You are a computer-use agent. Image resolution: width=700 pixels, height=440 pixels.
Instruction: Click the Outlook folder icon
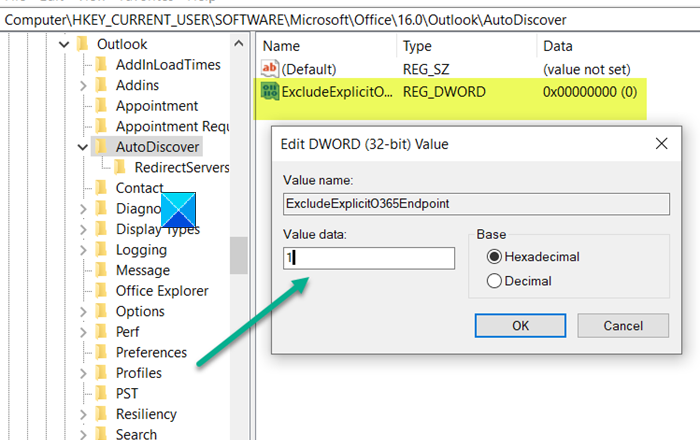click(x=83, y=44)
